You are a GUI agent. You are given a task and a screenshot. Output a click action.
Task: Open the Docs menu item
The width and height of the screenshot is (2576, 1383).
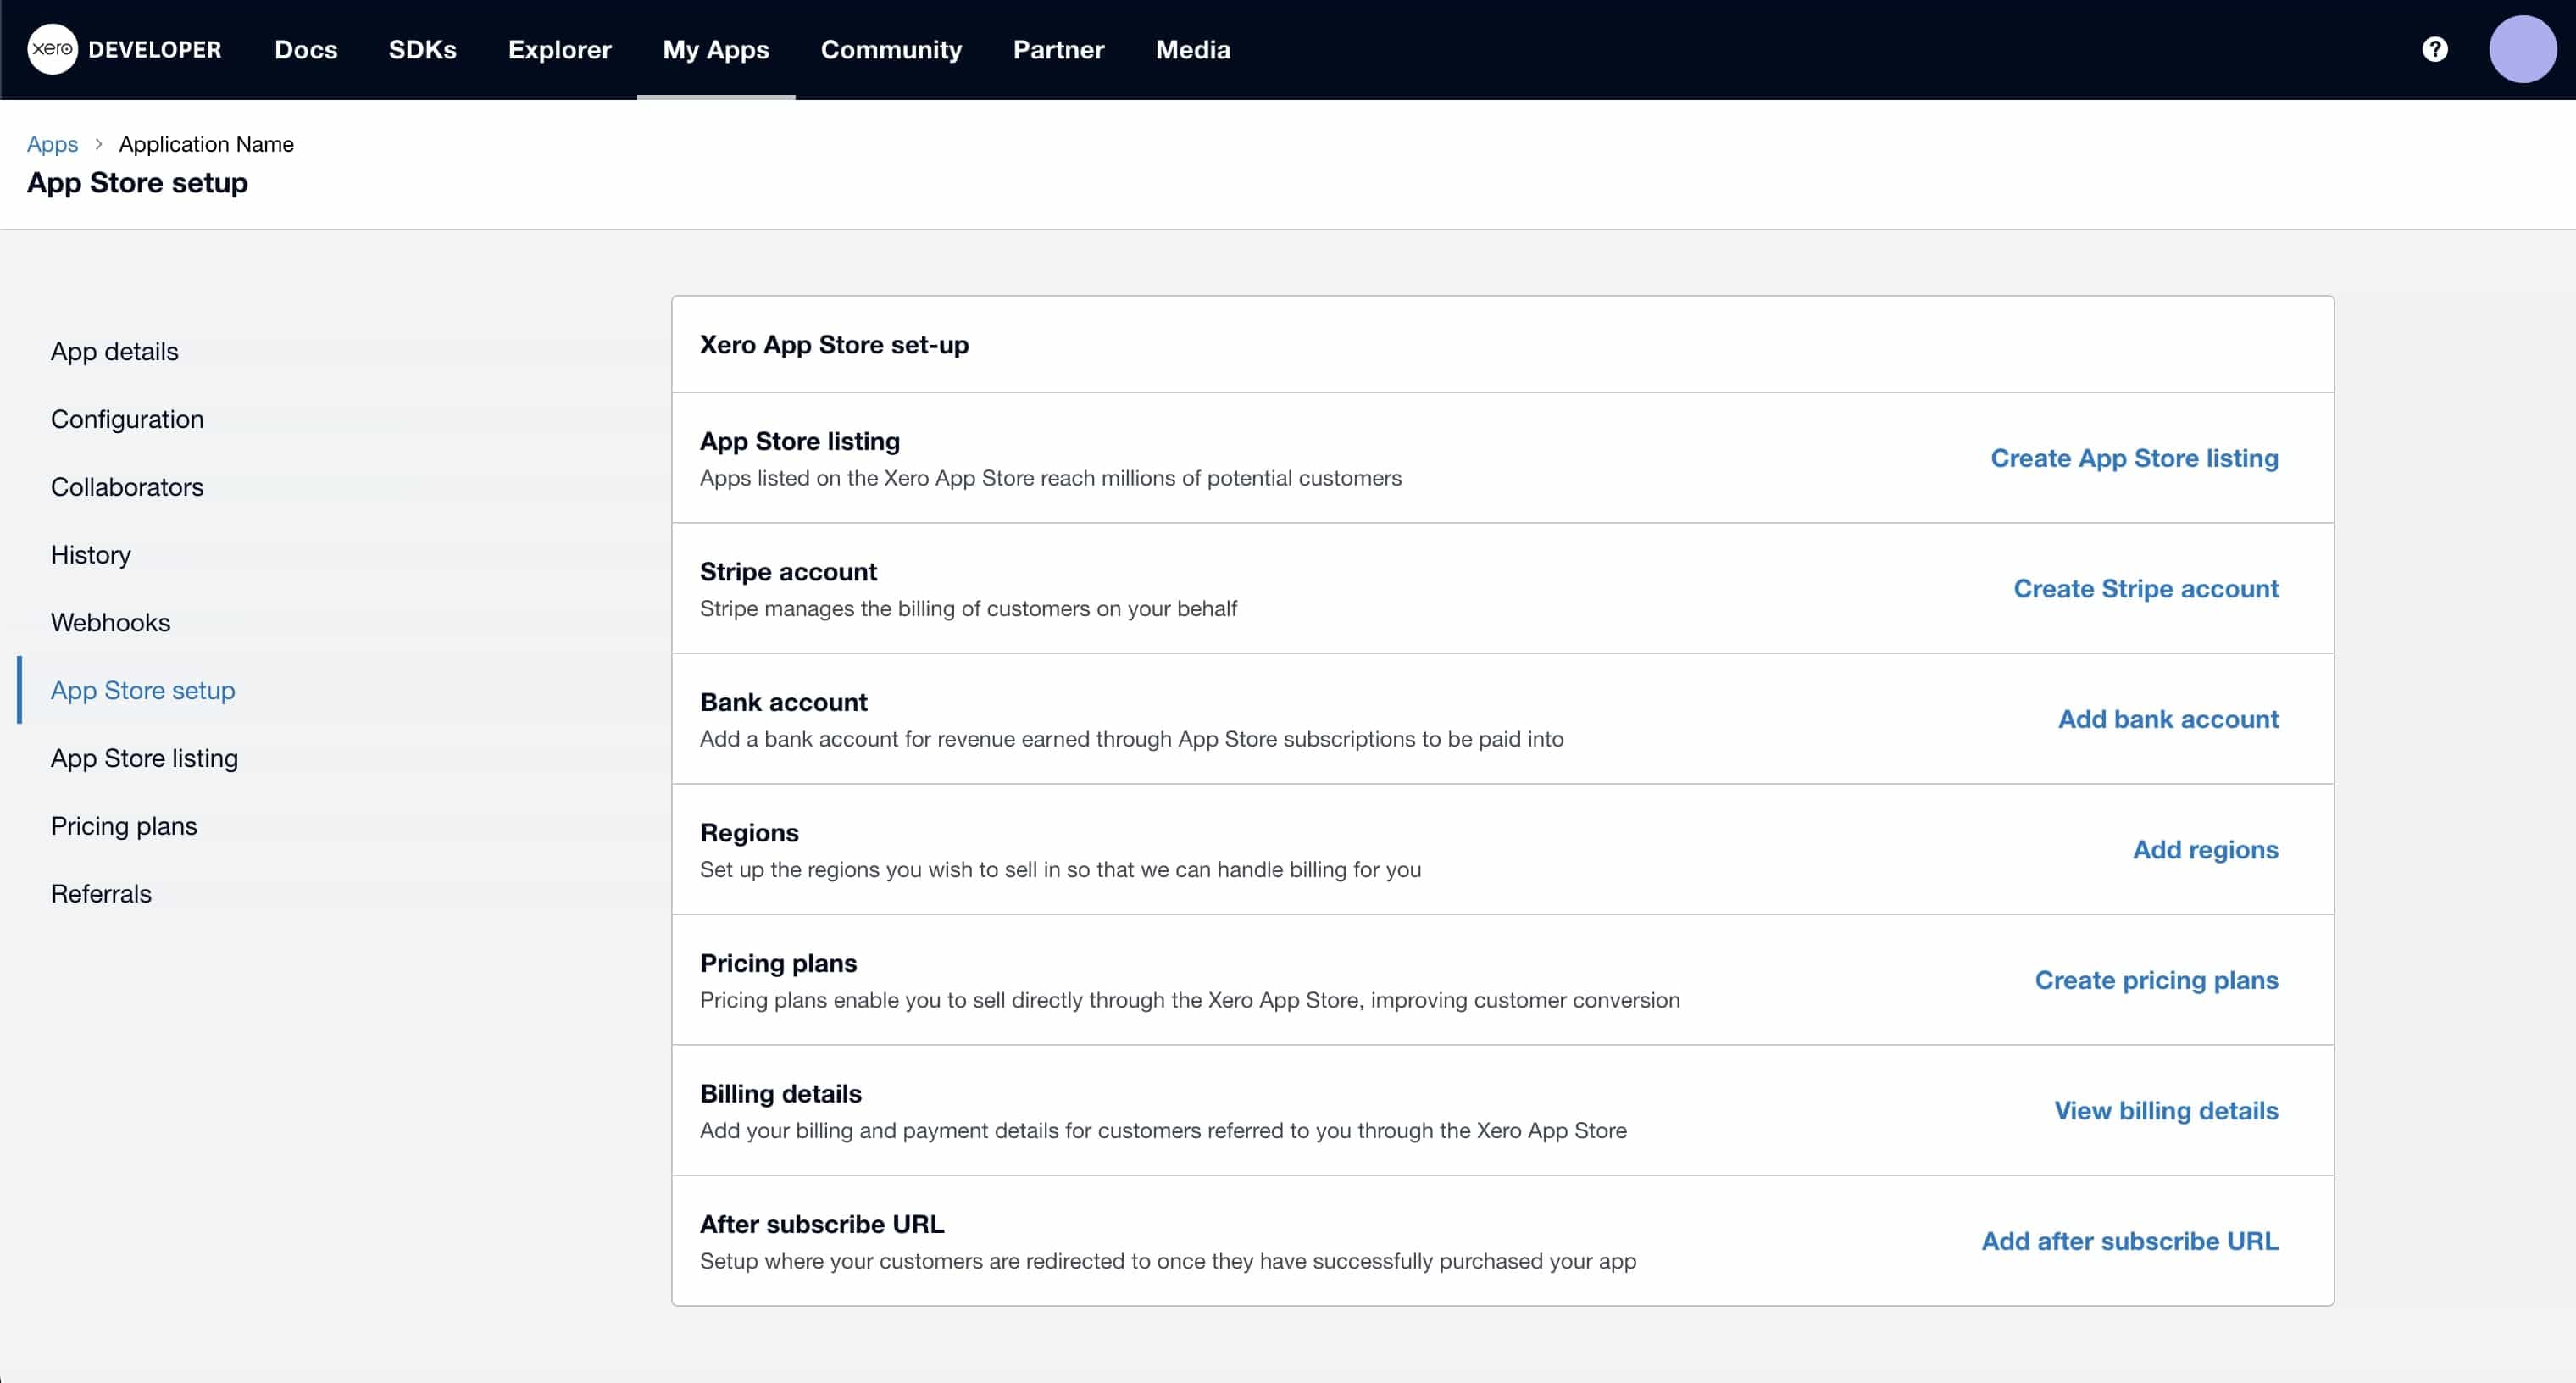coord(306,49)
